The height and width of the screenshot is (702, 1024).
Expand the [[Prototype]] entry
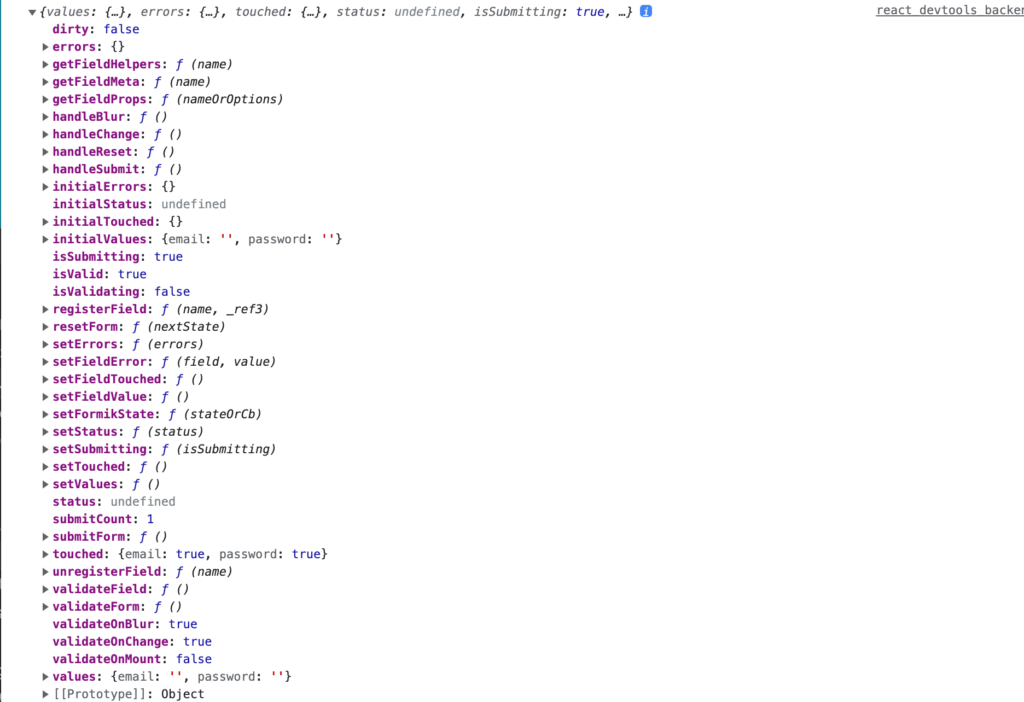45,693
